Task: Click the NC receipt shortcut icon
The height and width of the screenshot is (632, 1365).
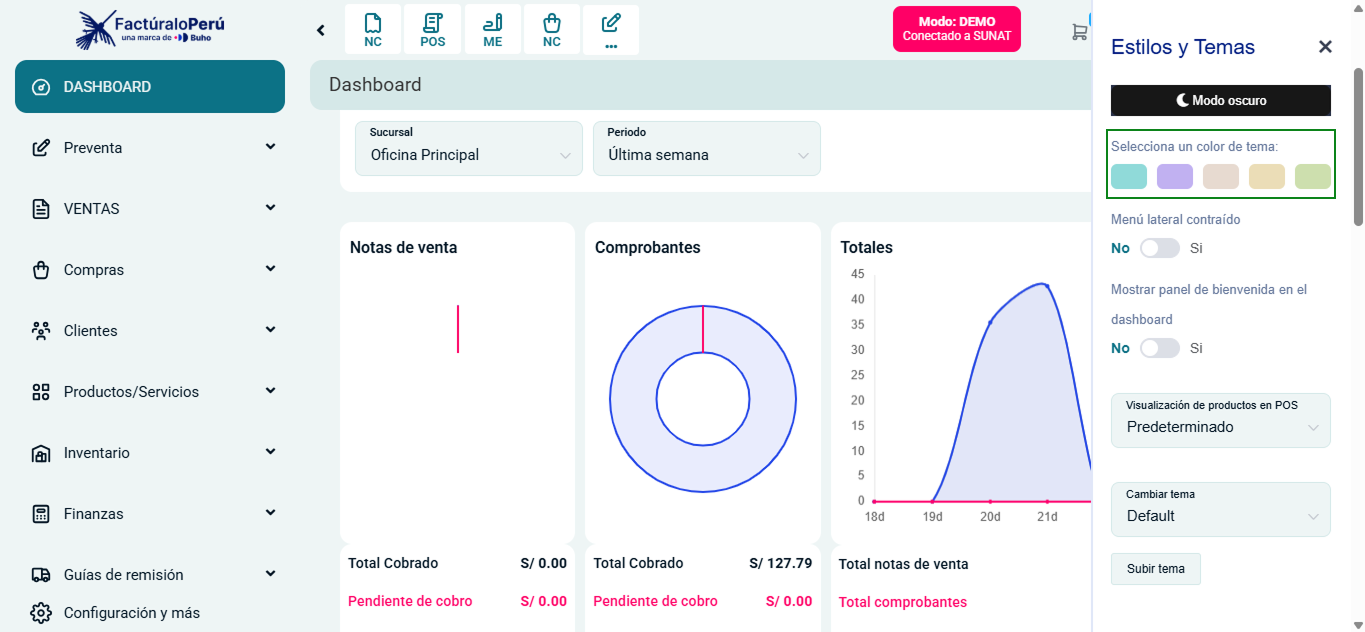Action: [x=373, y=30]
